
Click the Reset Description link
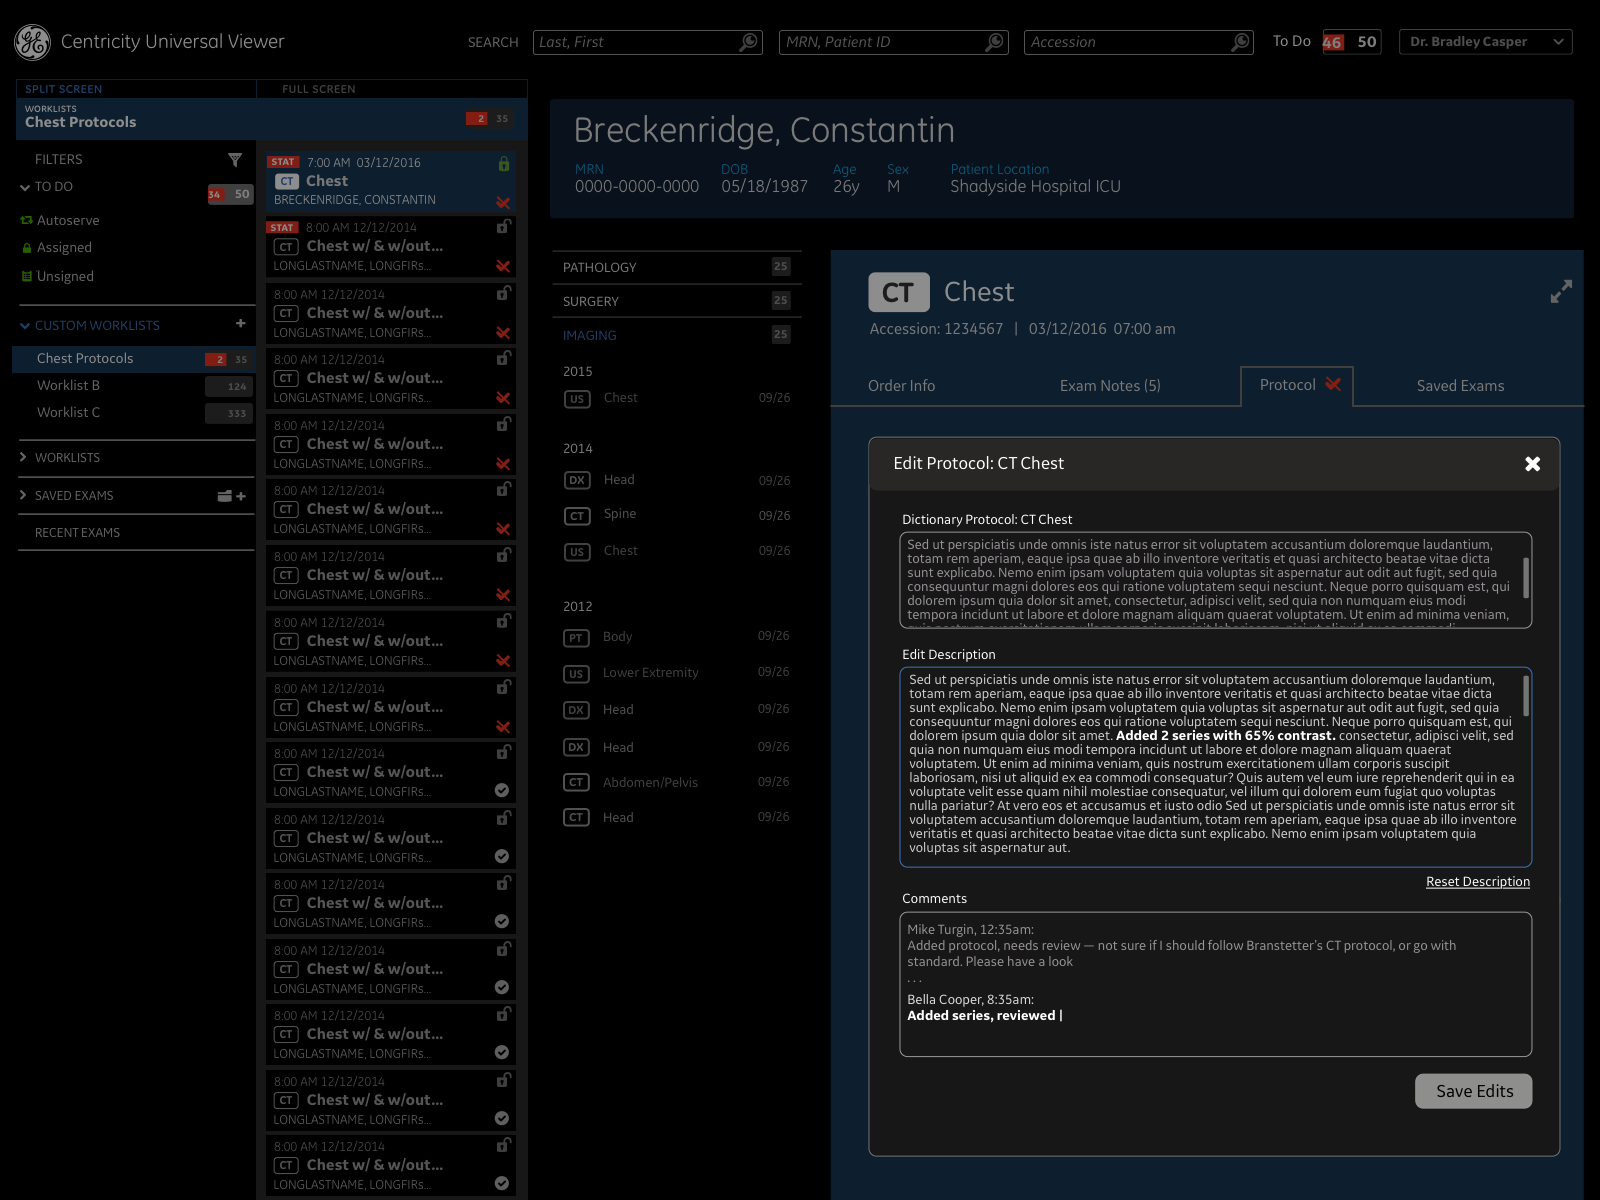[x=1477, y=882]
